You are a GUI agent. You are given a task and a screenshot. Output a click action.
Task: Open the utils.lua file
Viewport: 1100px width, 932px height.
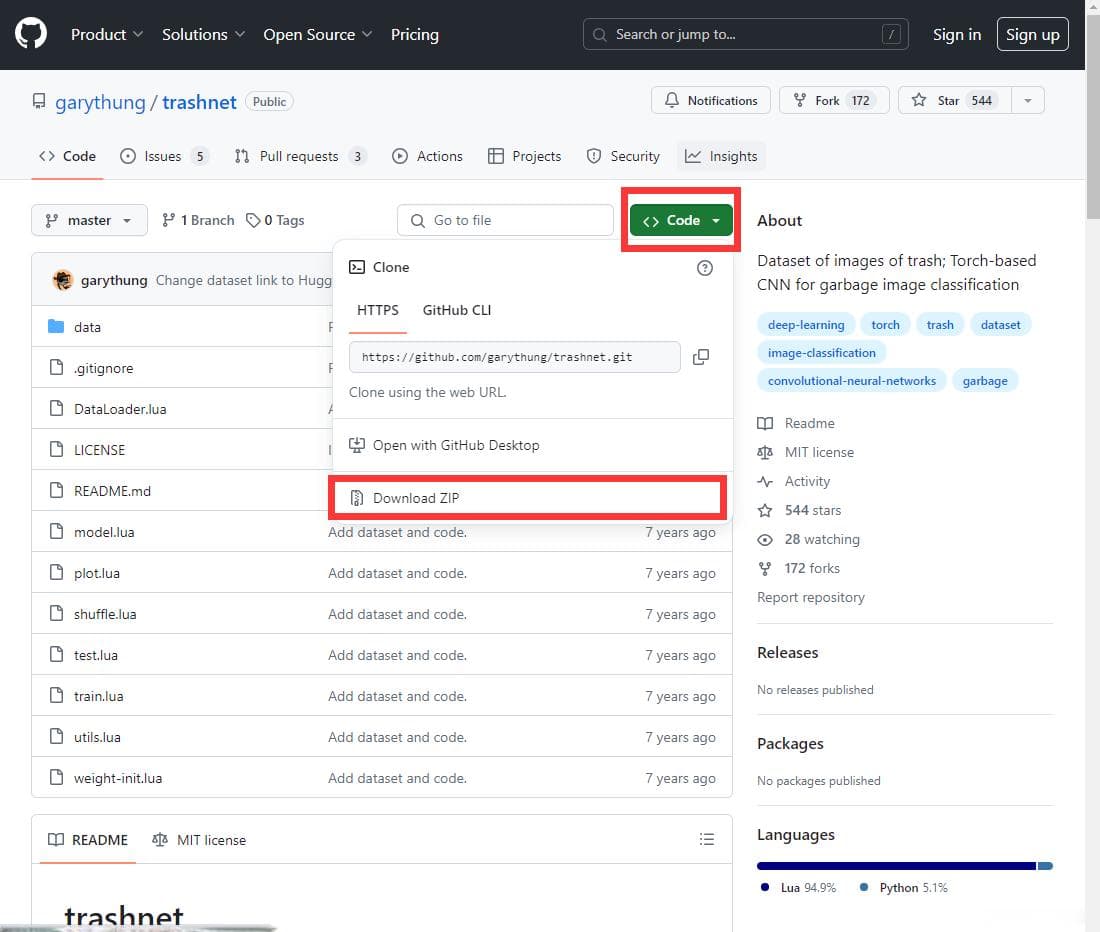point(98,737)
